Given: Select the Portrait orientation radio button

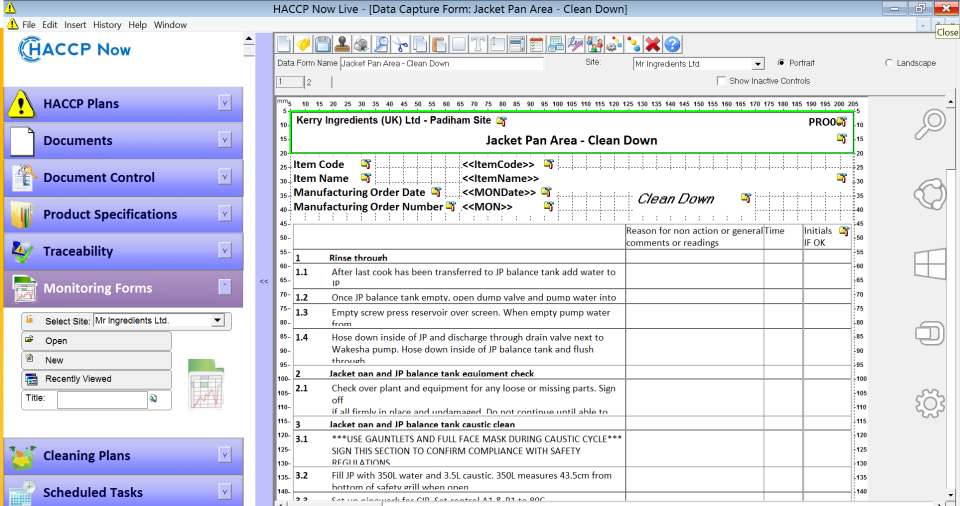Looking at the screenshot, I should coord(781,62).
